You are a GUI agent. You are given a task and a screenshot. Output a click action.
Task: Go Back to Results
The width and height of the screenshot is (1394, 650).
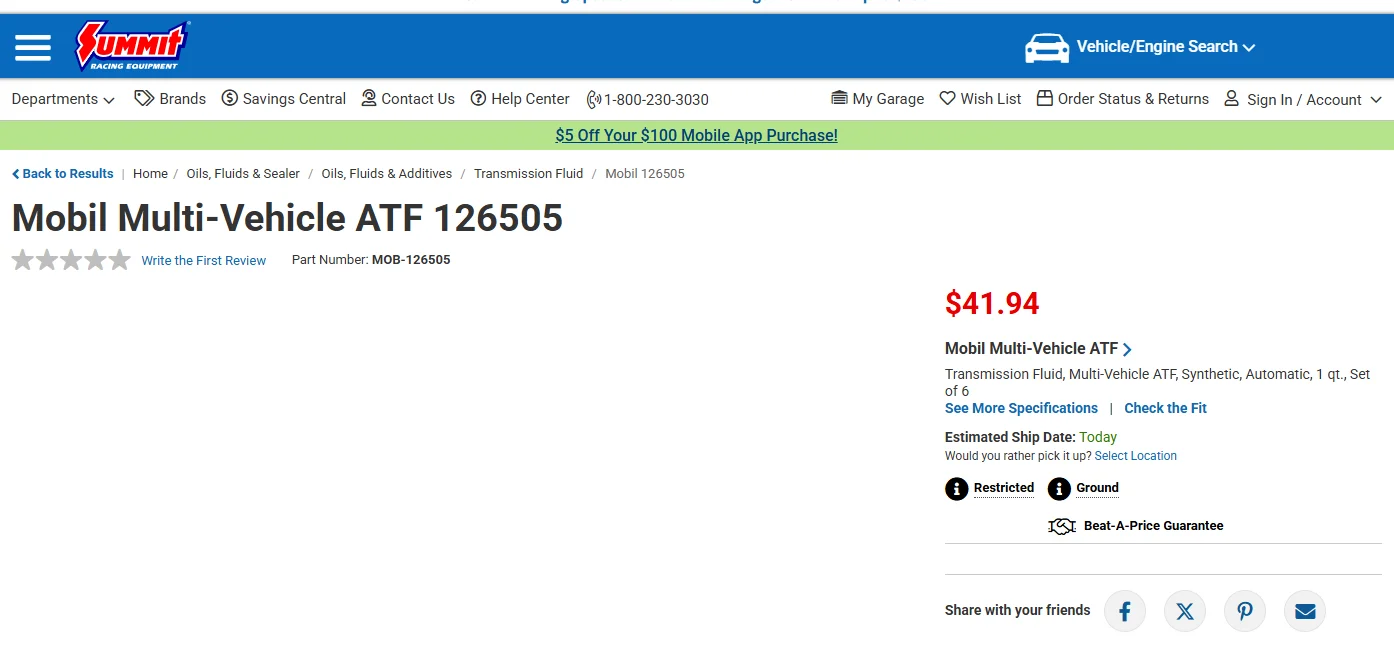click(x=63, y=173)
